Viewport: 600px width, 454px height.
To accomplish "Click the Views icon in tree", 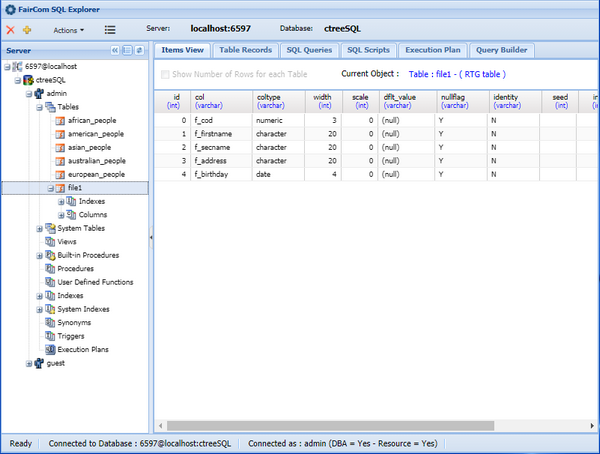I will coord(50,242).
